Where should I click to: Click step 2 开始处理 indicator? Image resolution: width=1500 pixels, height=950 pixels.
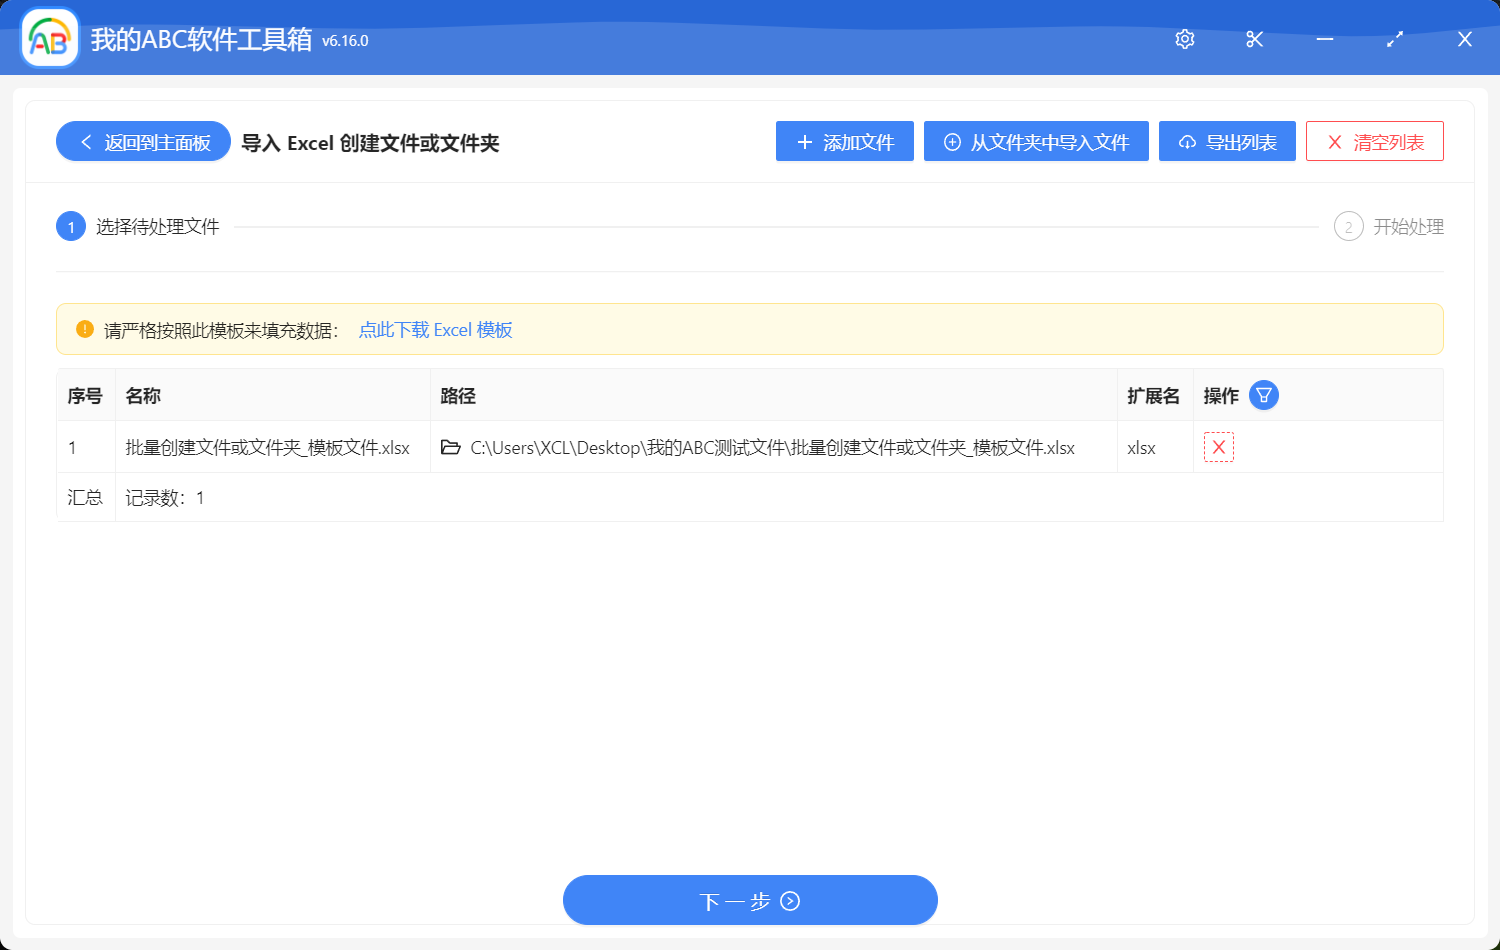tap(1348, 226)
